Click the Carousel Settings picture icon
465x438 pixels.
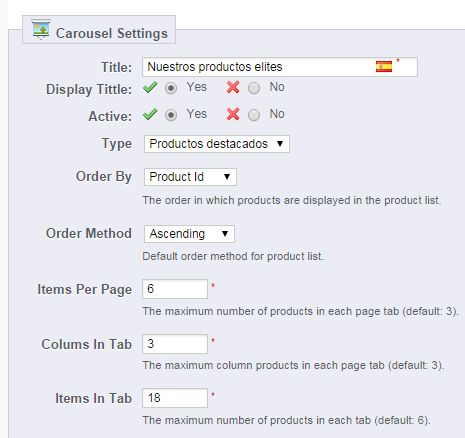point(41,29)
